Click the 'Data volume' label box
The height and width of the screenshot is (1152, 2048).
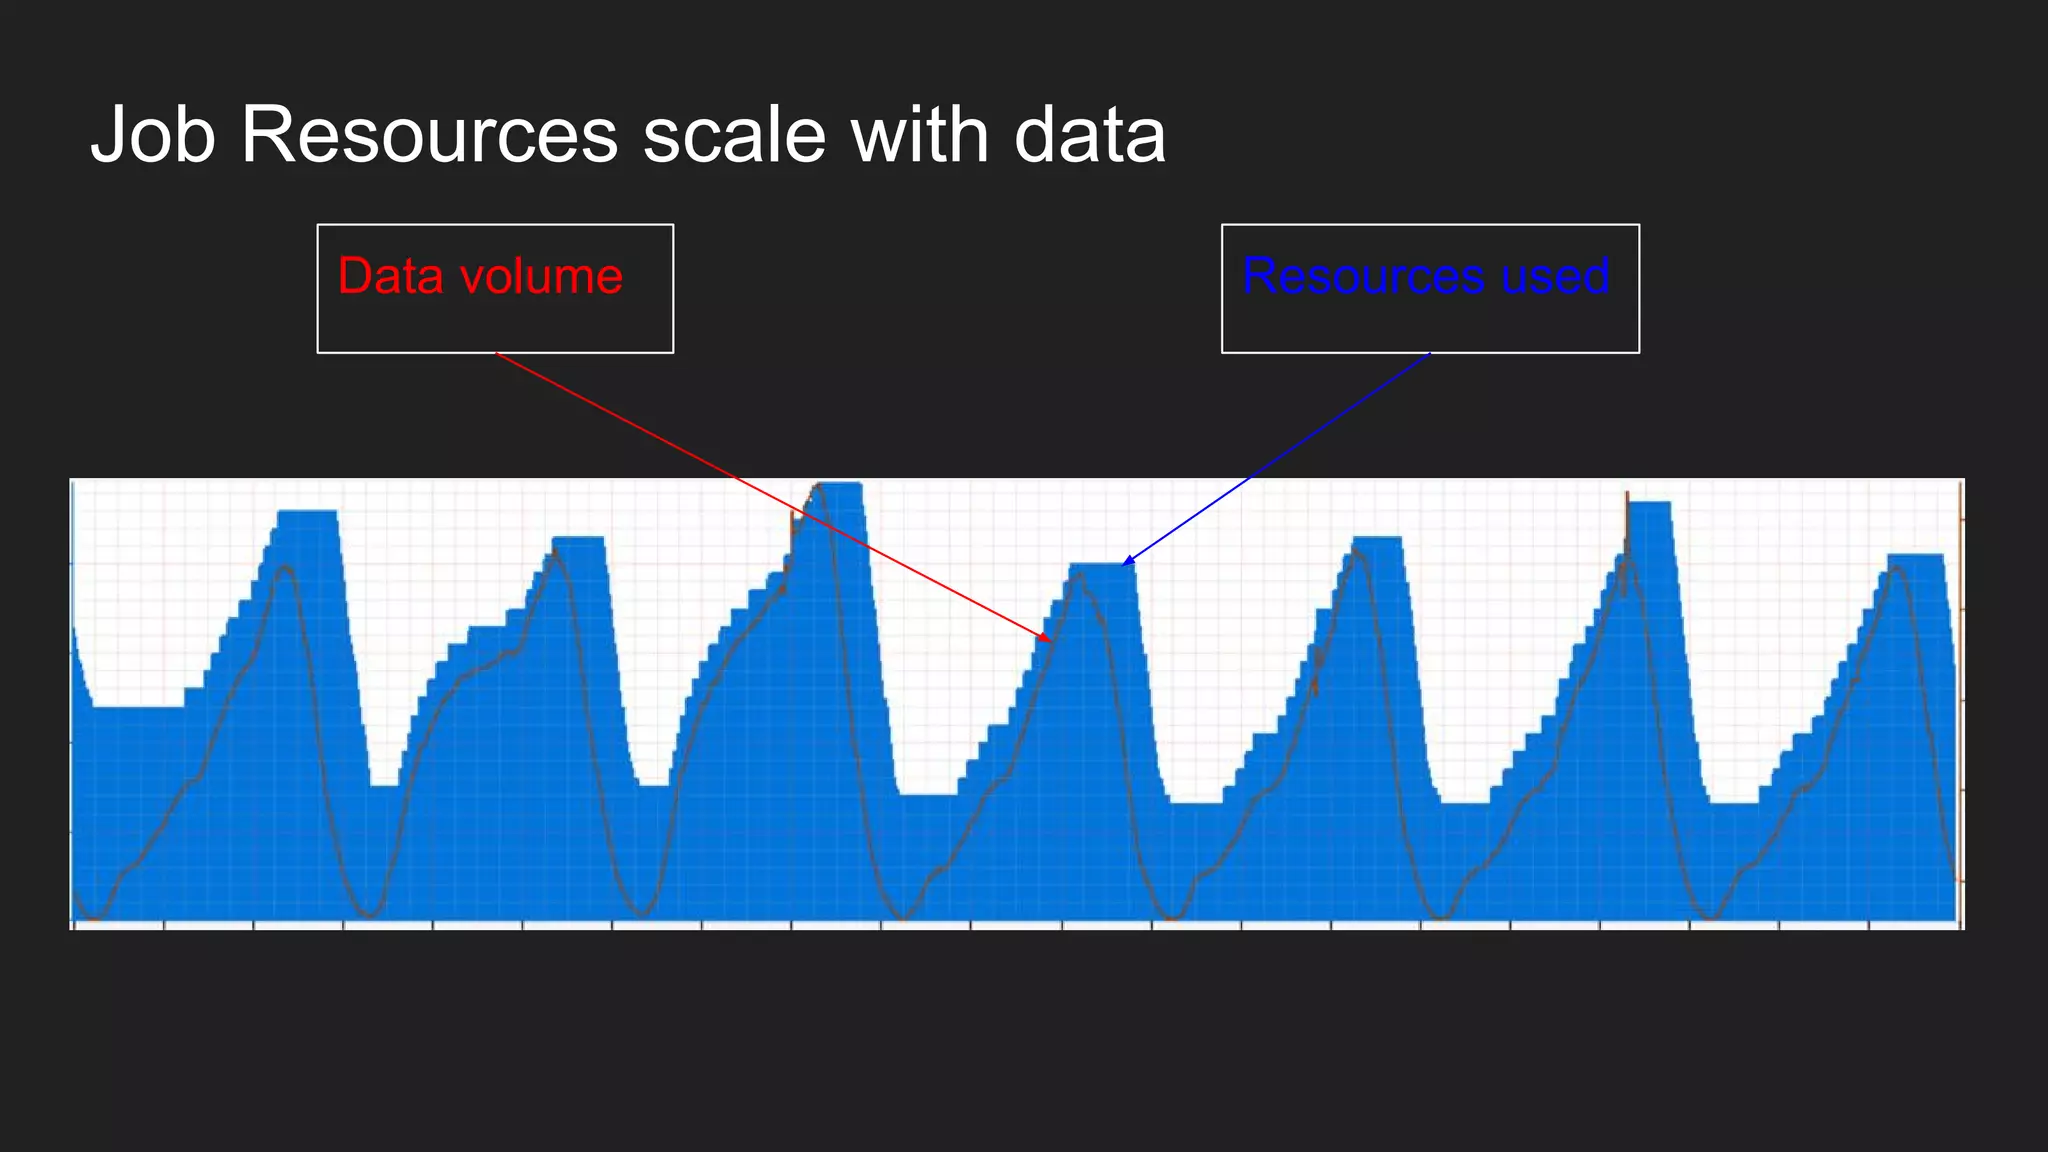[495, 288]
